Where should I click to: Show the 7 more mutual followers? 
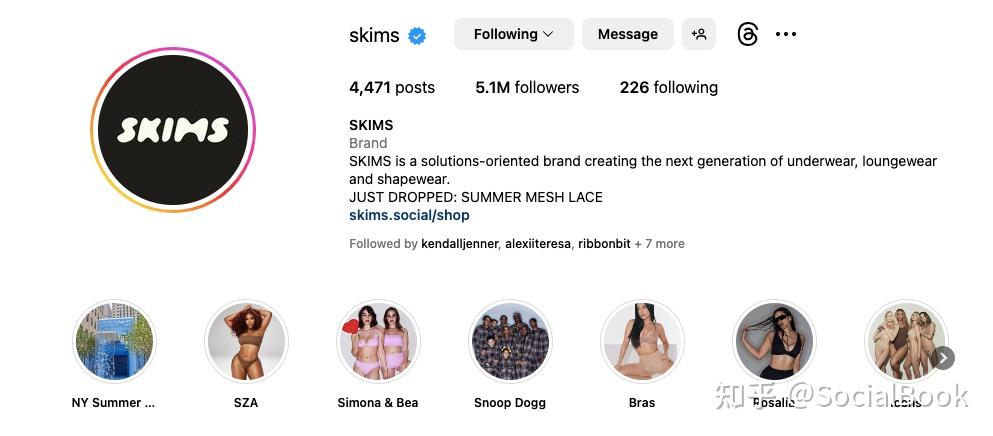(x=660, y=244)
